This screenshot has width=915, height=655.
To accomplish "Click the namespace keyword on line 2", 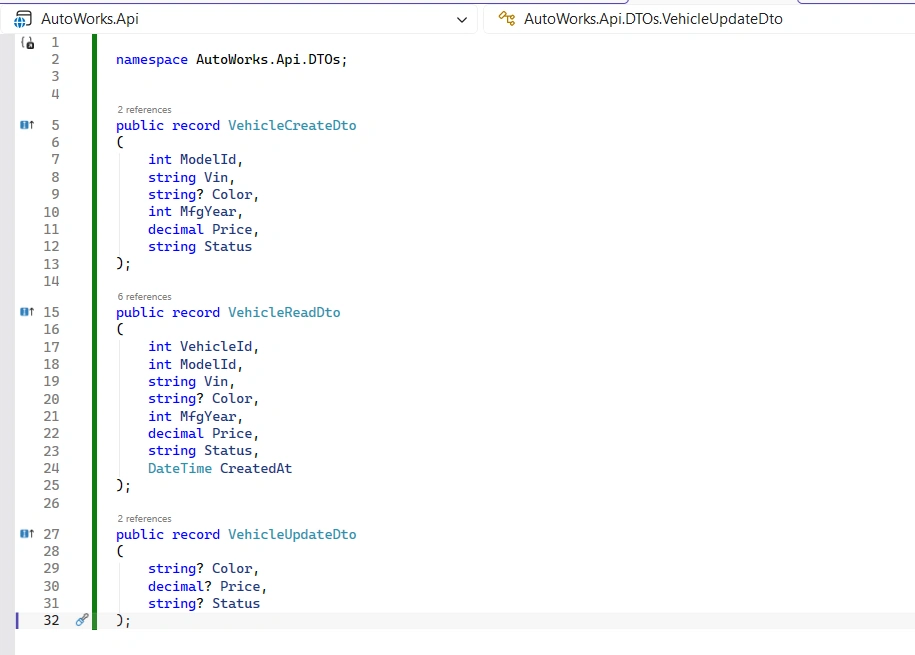I will pos(152,60).
